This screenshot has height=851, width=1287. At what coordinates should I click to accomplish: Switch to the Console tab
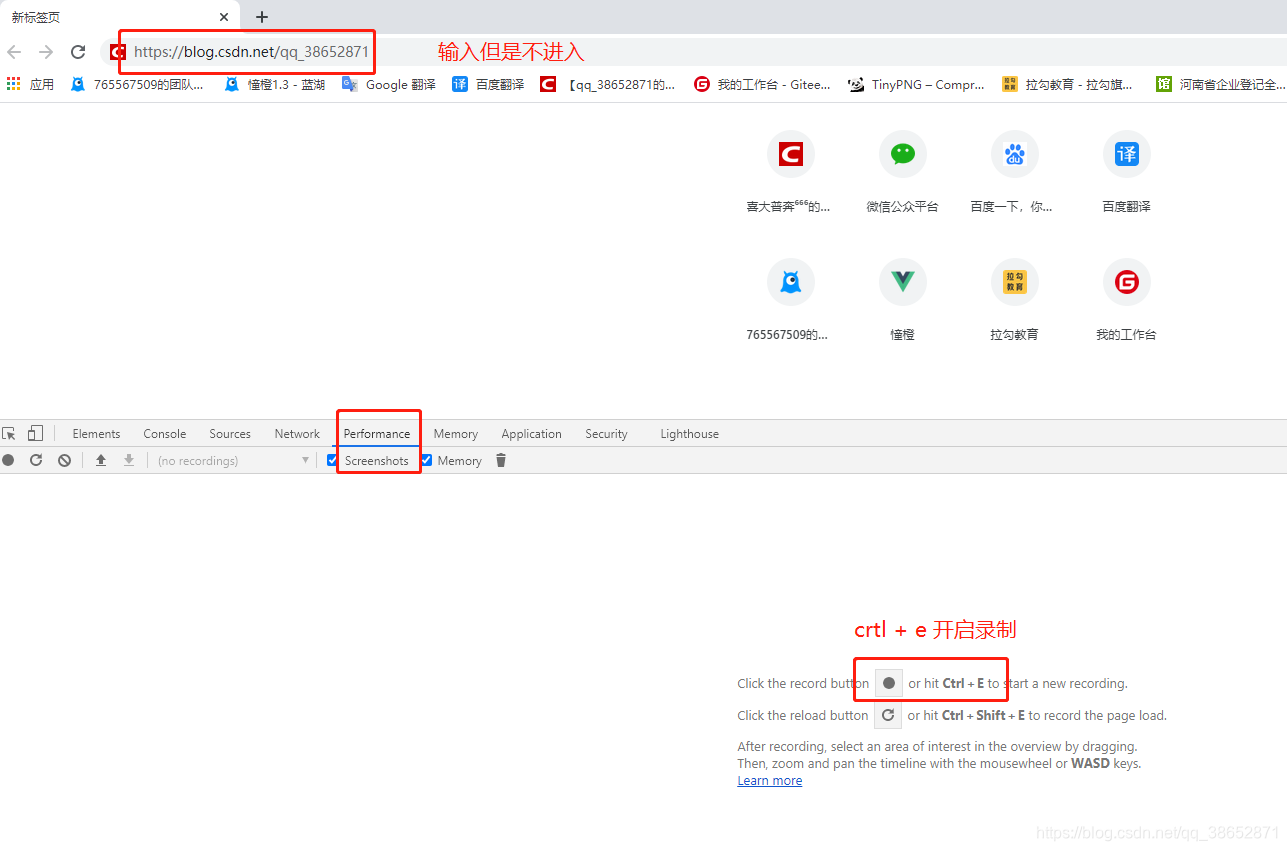pos(165,434)
